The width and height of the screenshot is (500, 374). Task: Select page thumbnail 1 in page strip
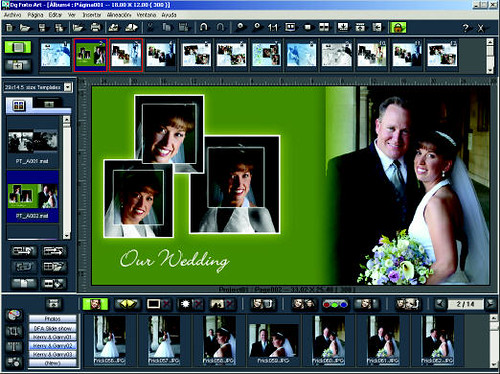coord(55,54)
